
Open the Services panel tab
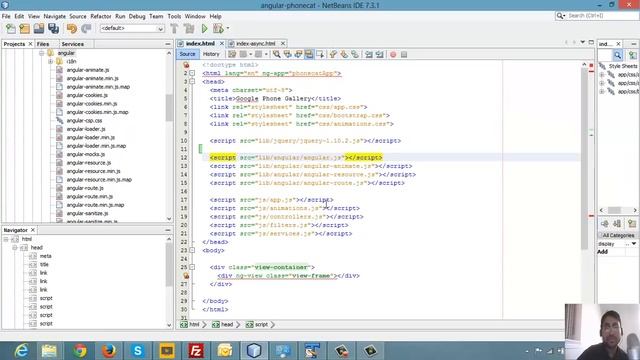[x=73, y=44]
